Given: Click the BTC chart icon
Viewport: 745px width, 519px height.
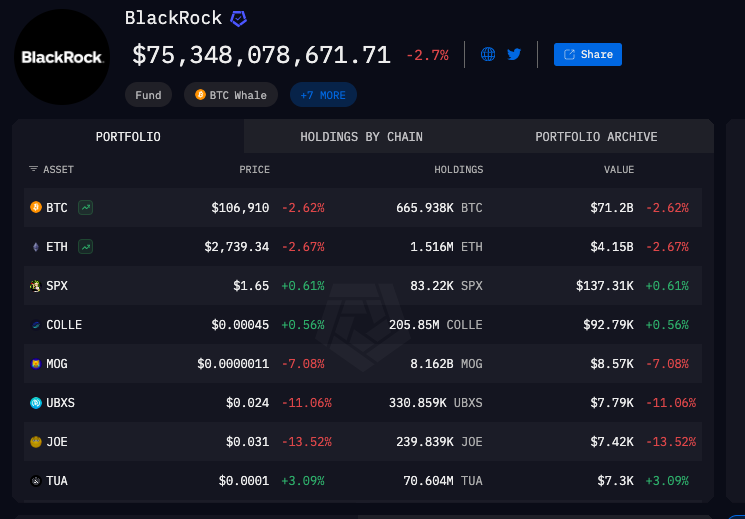Looking at the screenshot, I should point(87,208).
